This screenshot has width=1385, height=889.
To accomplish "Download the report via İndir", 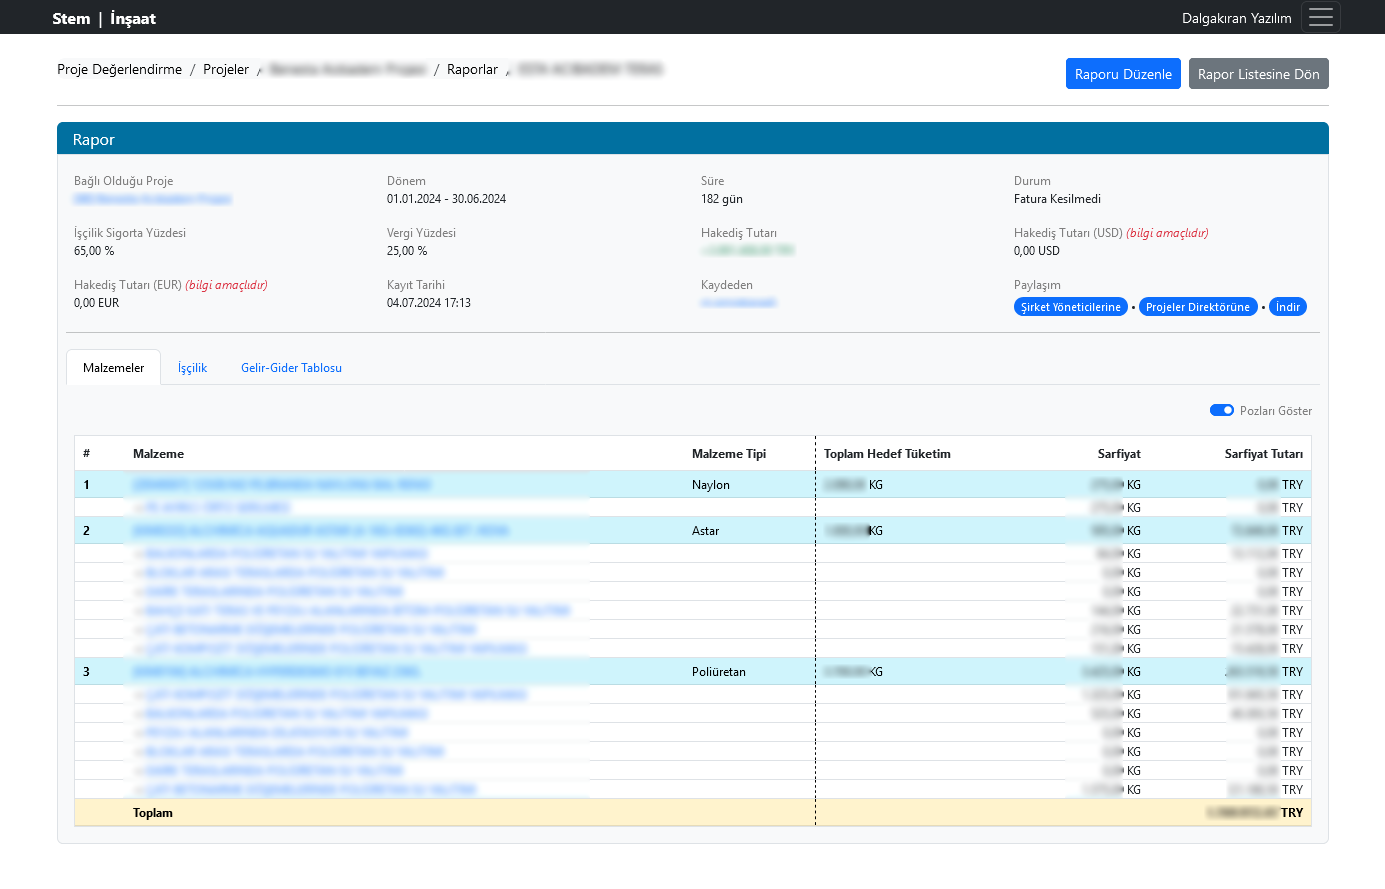I will pos(1288,307).
